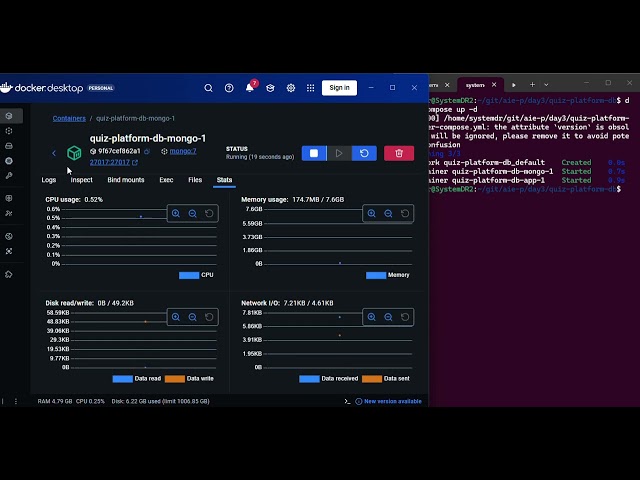
Task: Open Docker Desktop settings gear
Action: (291, 88)
